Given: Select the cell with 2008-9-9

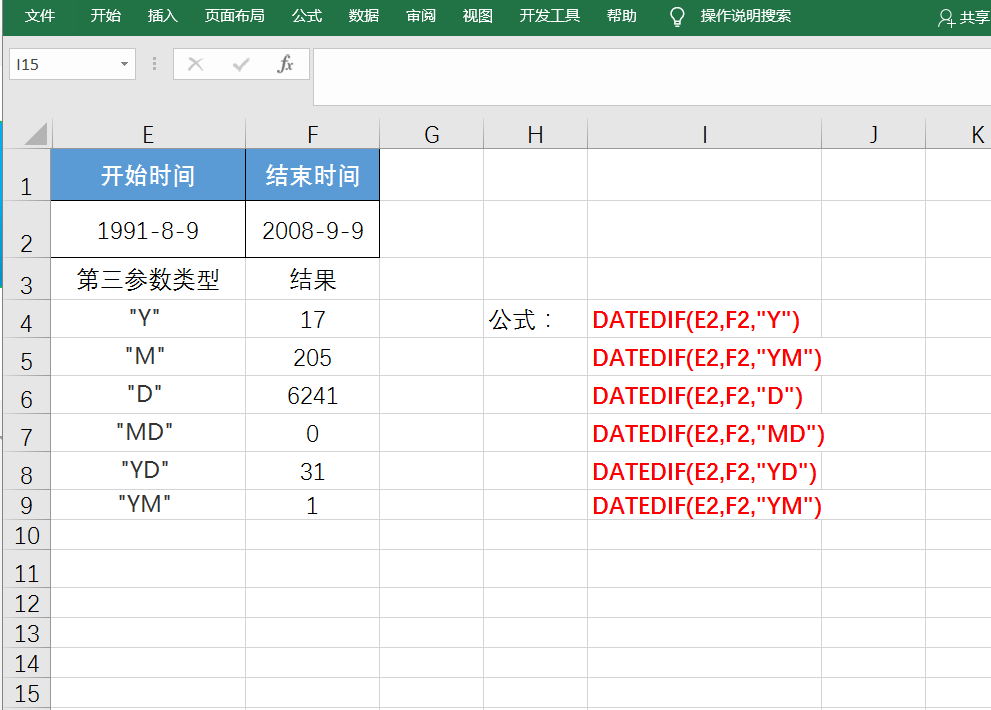Looking at the screenshot, I should (312, 230).
